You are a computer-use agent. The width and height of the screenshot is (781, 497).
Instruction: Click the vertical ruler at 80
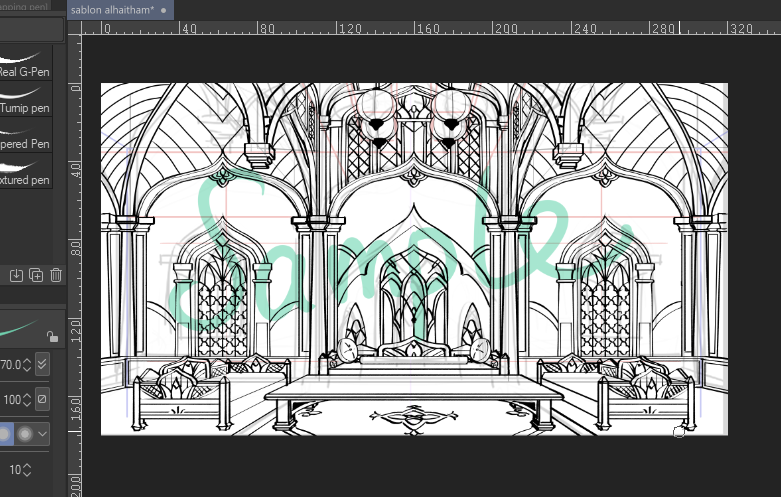[75, 248]
